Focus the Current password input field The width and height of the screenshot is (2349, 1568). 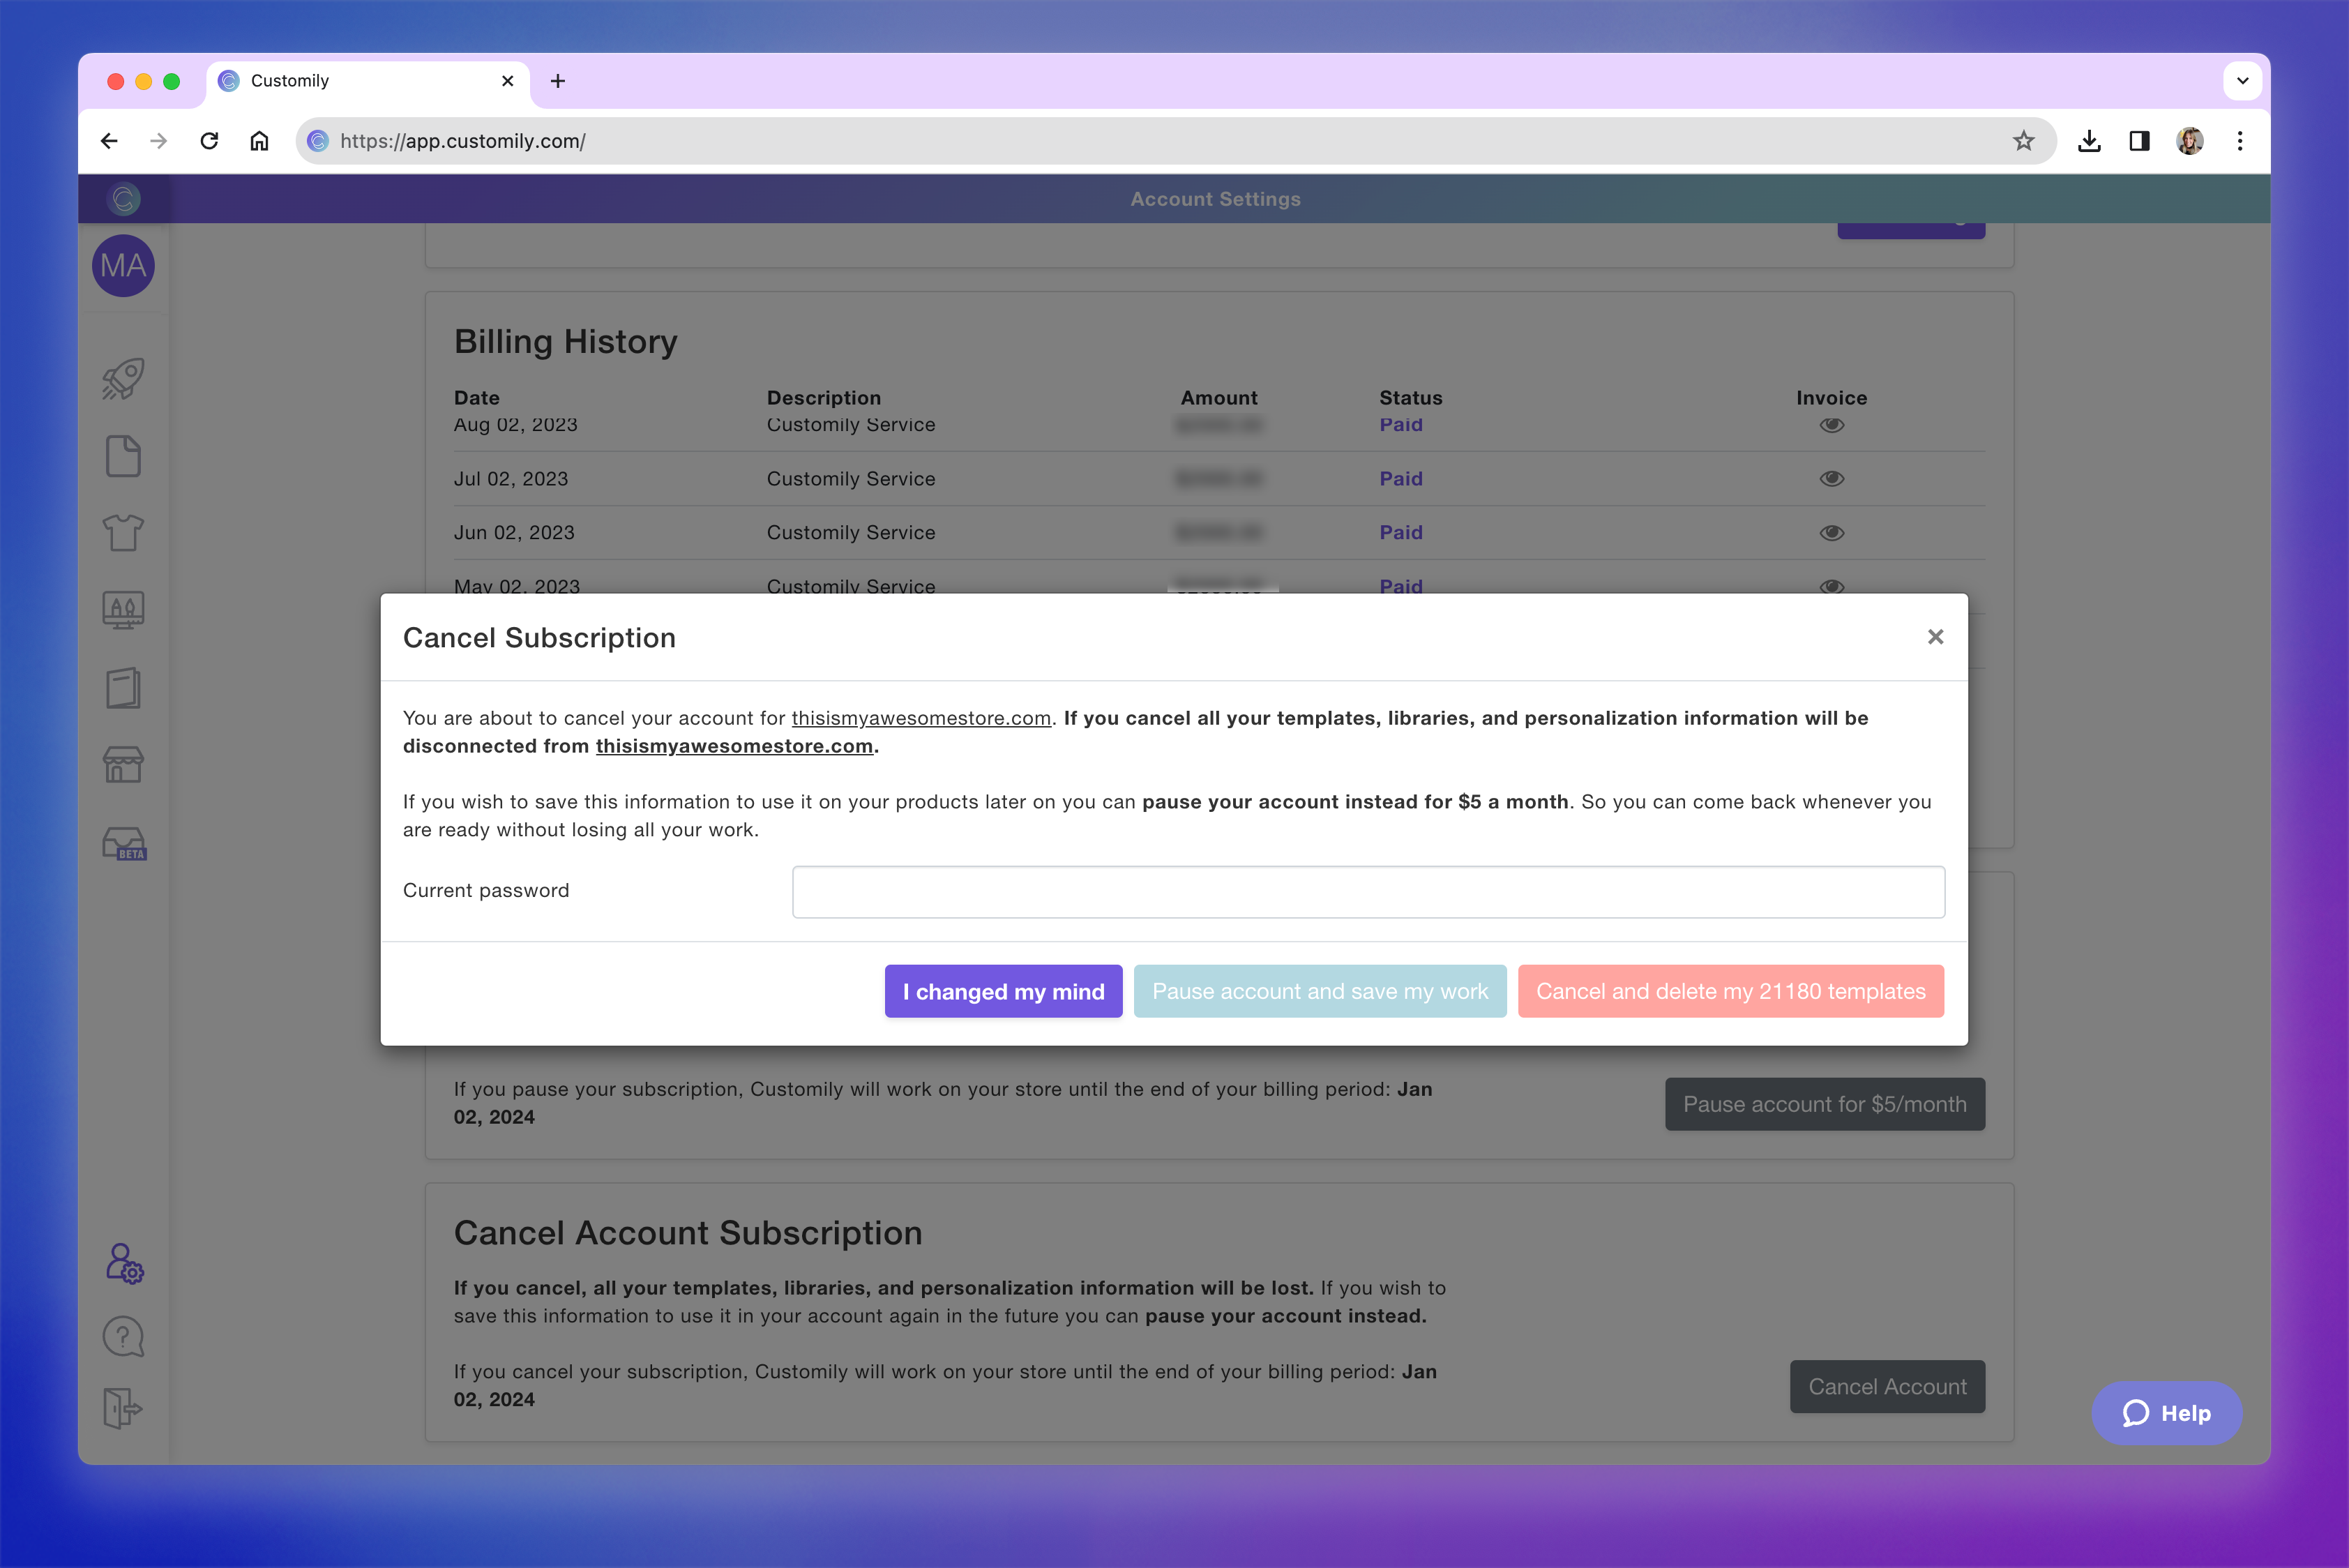[1367, 891]
